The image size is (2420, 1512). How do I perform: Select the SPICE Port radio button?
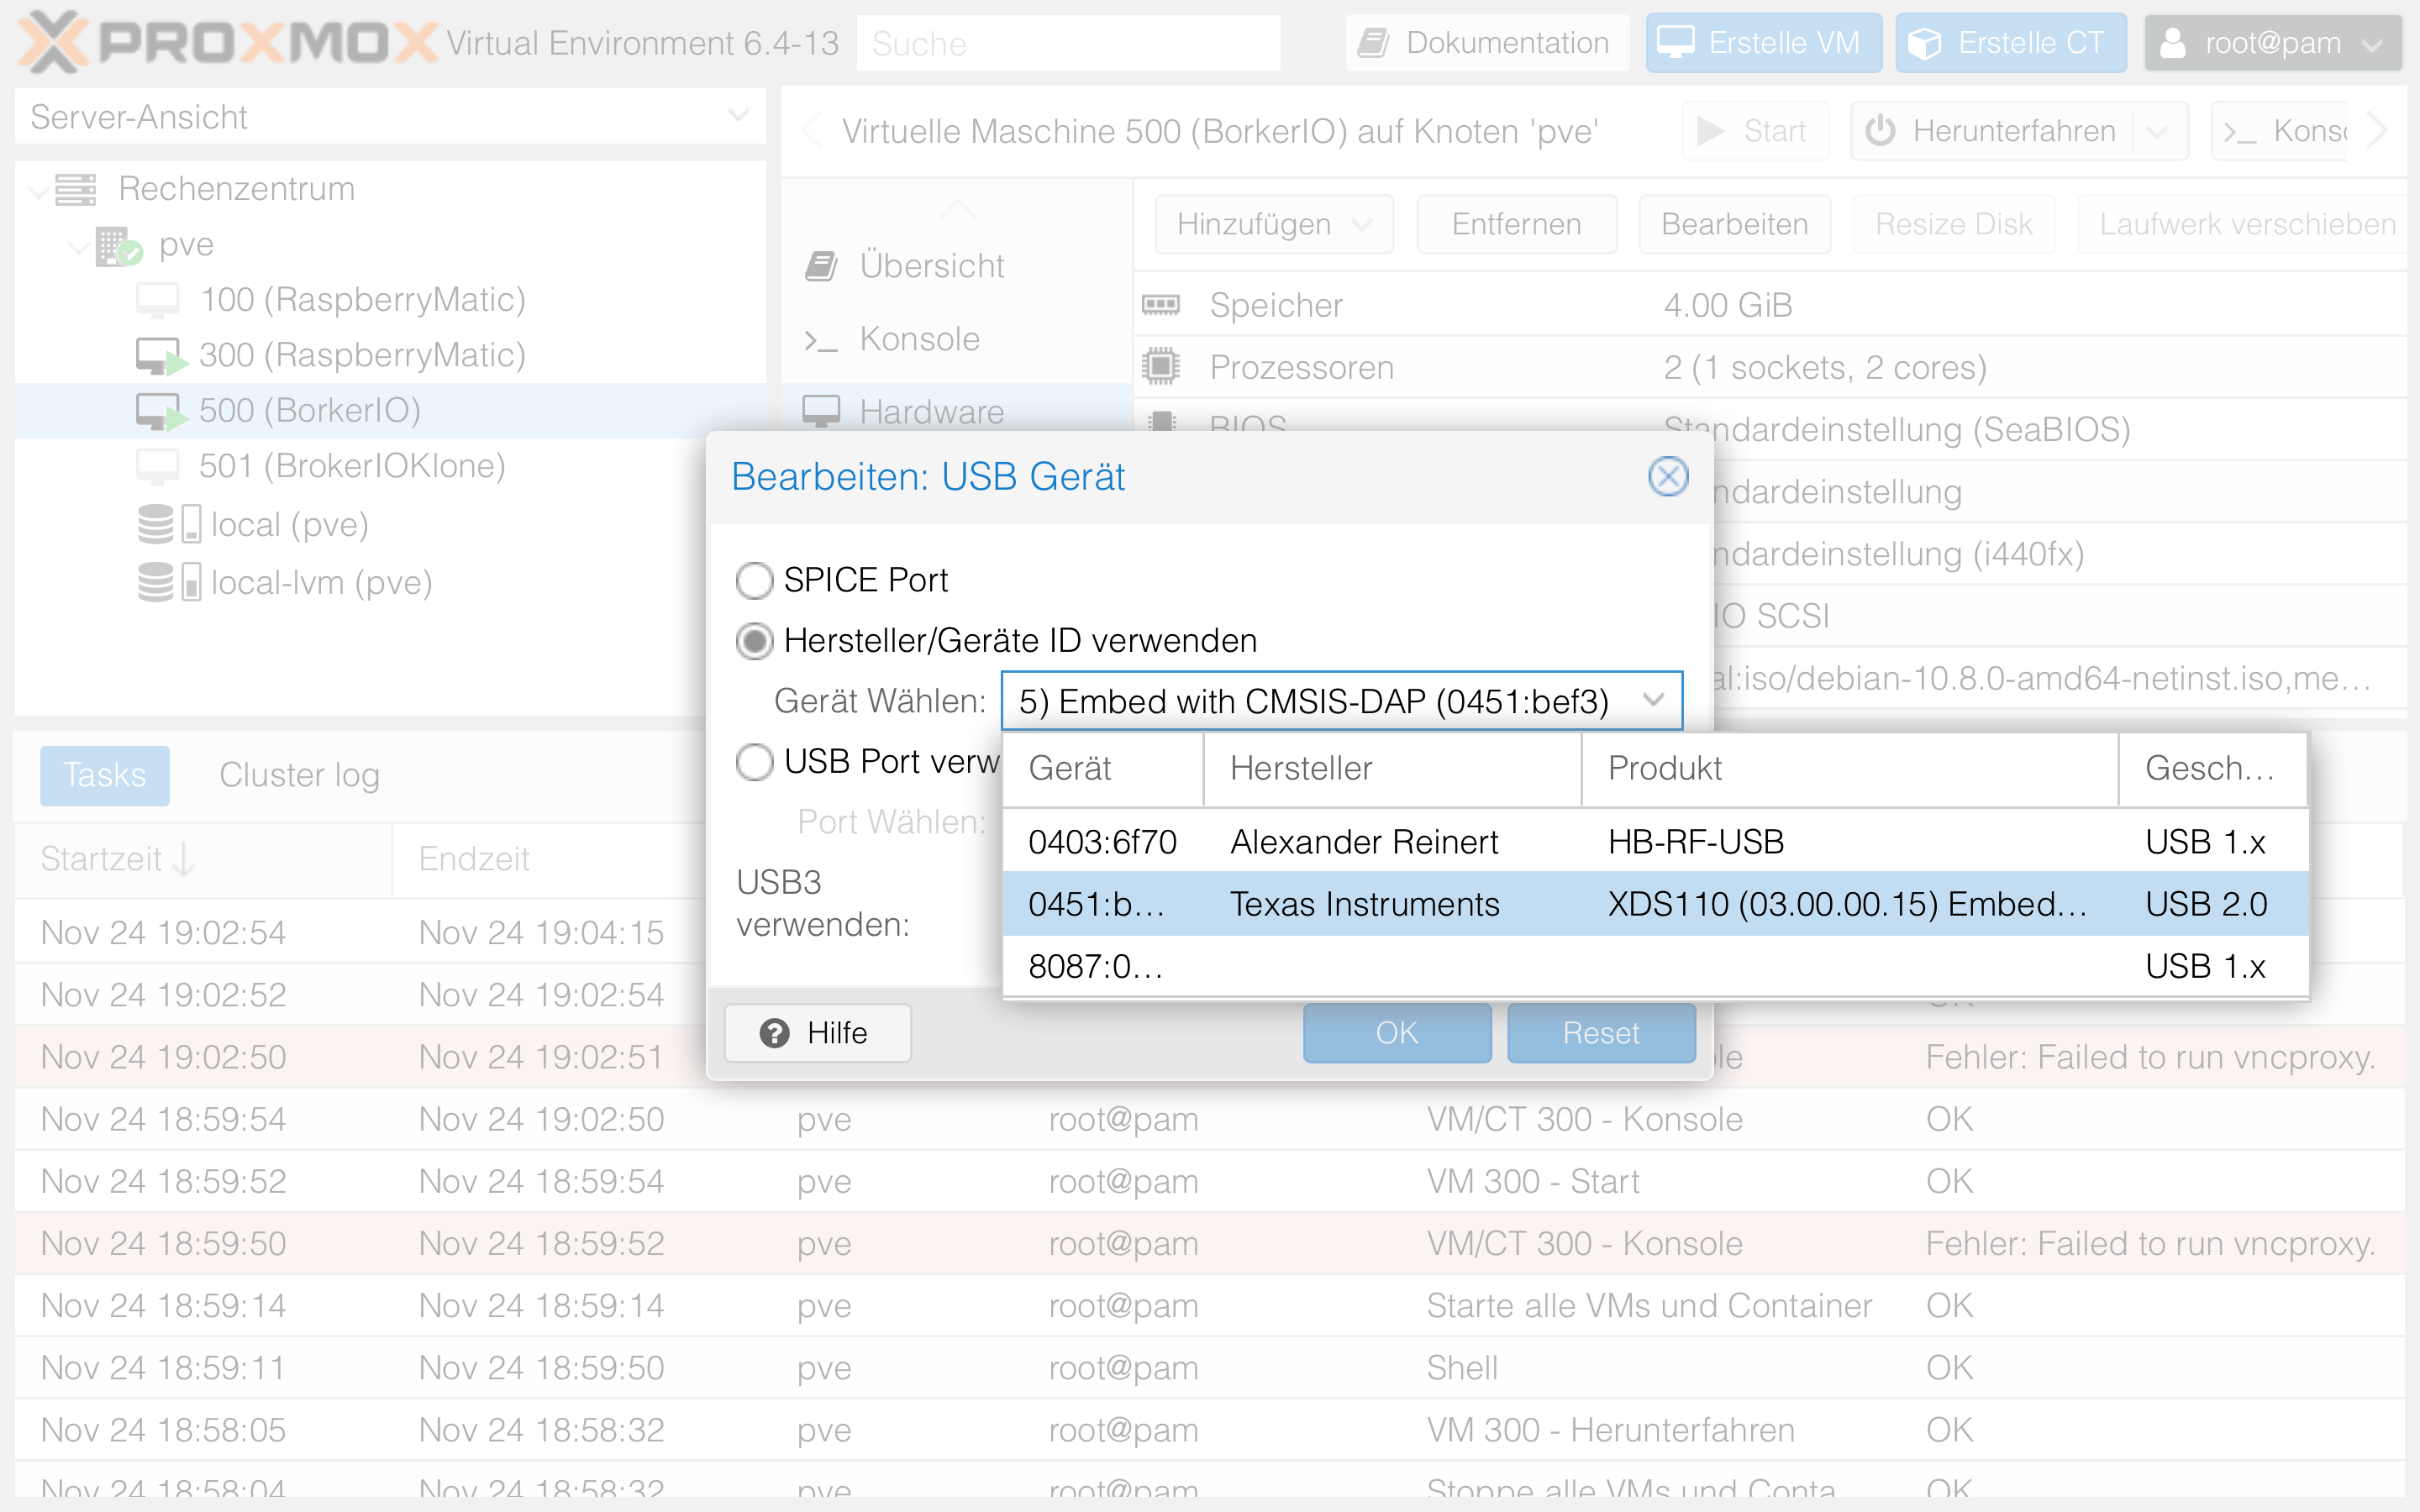pos(754,580)
